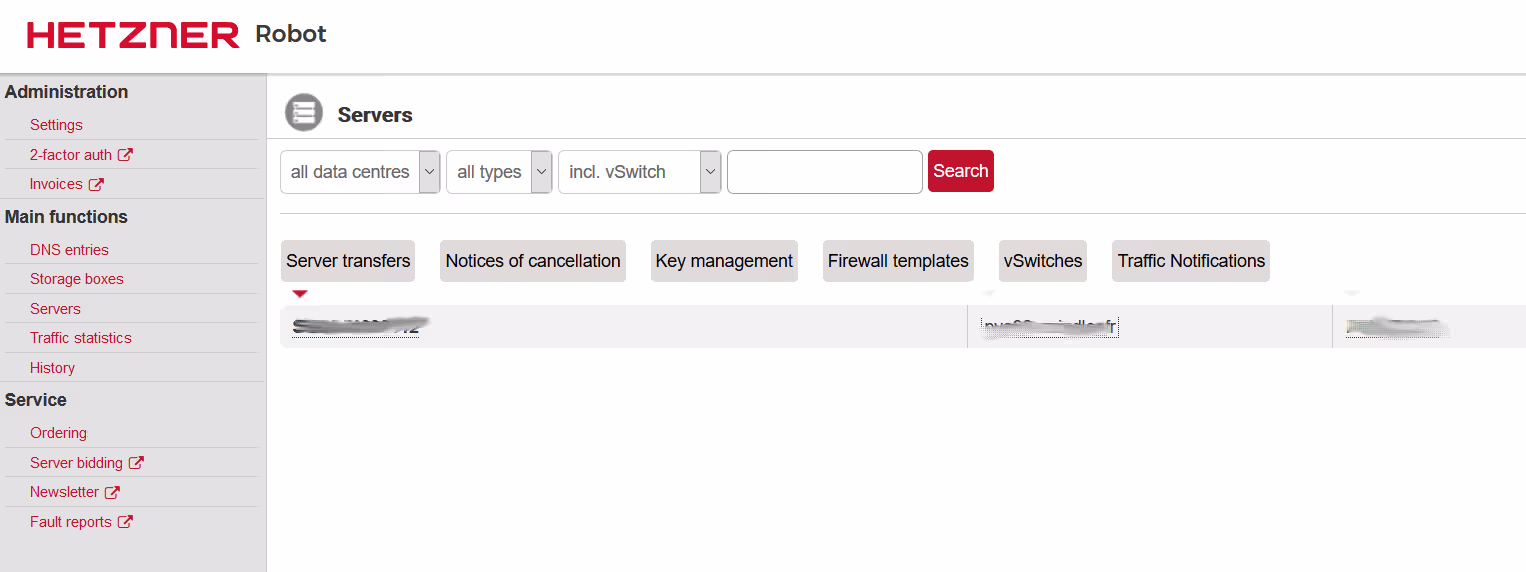Switch to the Server transfers tab

tap(348, 261)
